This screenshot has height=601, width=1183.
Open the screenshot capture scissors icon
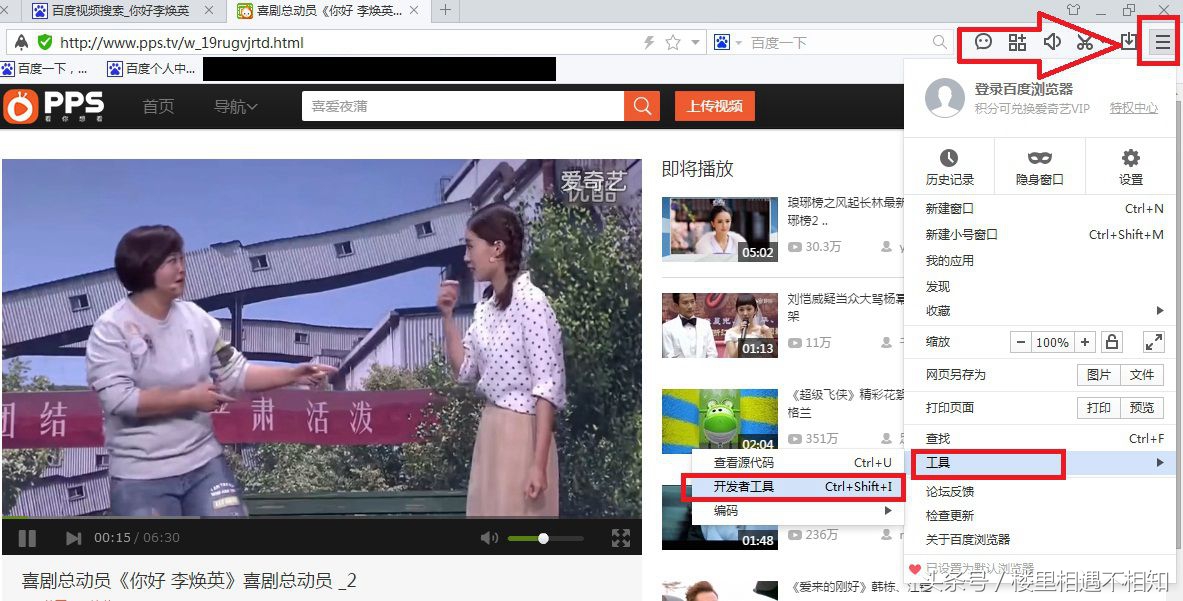pyautogui.click(x=1084, y=42)
